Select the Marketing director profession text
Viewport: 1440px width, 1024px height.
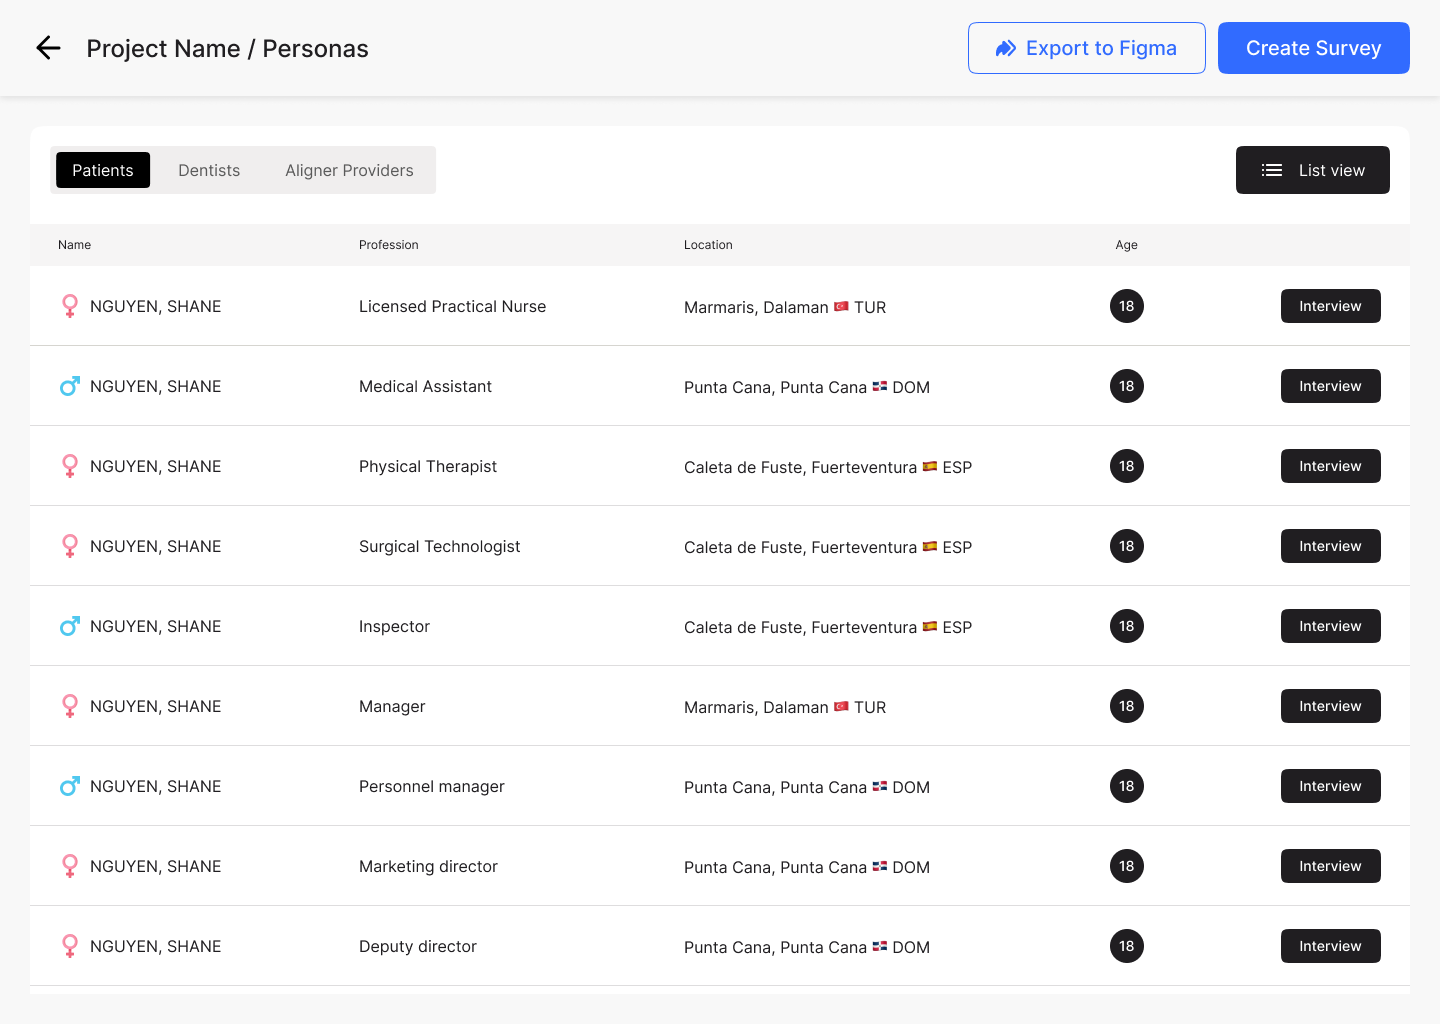pos(428,866)
